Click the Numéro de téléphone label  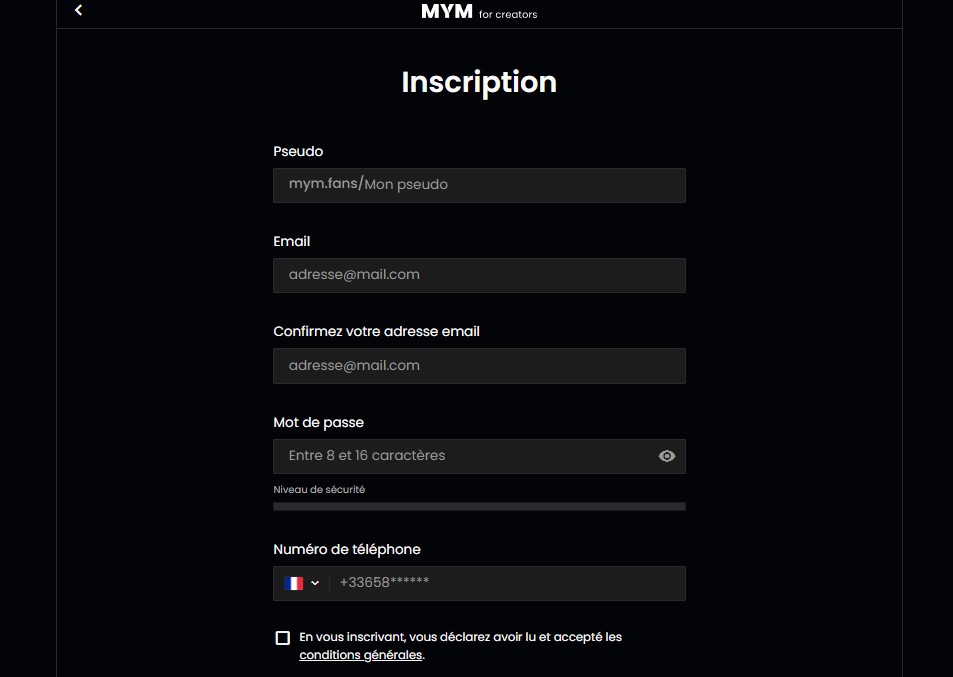(x=347, y=549)
